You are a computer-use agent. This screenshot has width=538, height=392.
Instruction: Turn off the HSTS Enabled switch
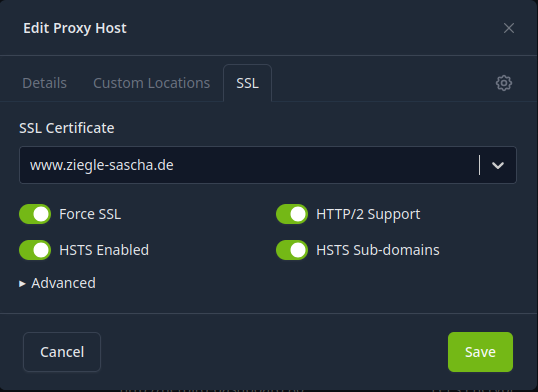pyautogui.click(x=35, y=250)
